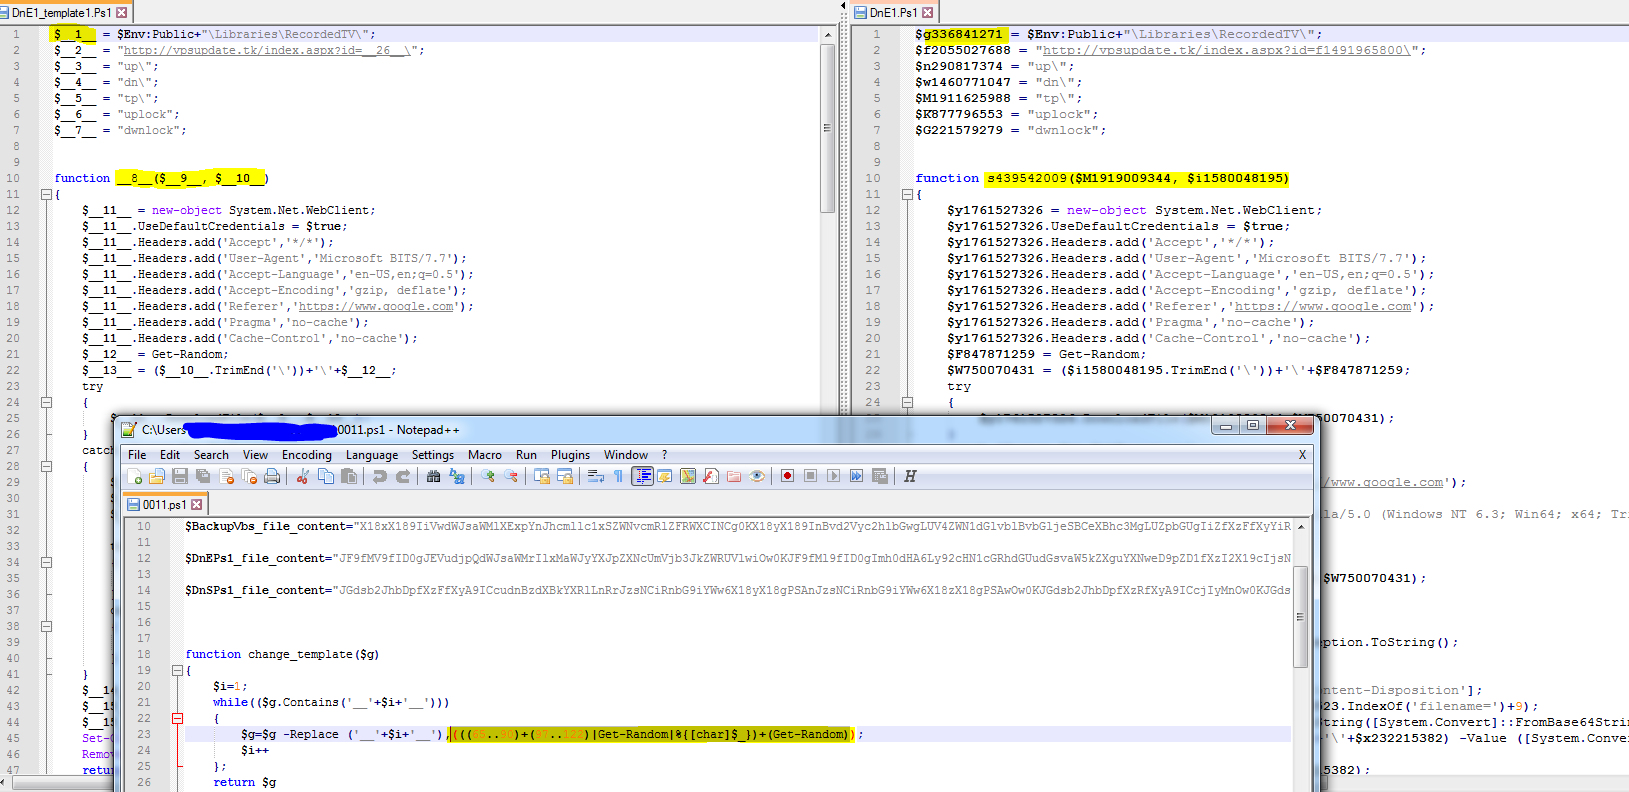Open the Function List icon
The image size is (1629, 792).
click(711, 476)
